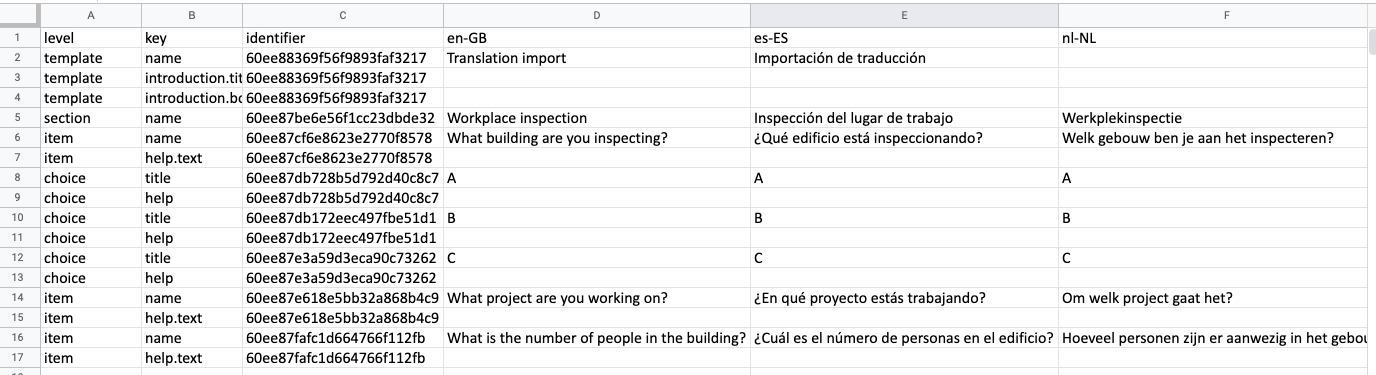Select column E header
The height and width of the screenshot is (375, 1376).
(904, 15)
